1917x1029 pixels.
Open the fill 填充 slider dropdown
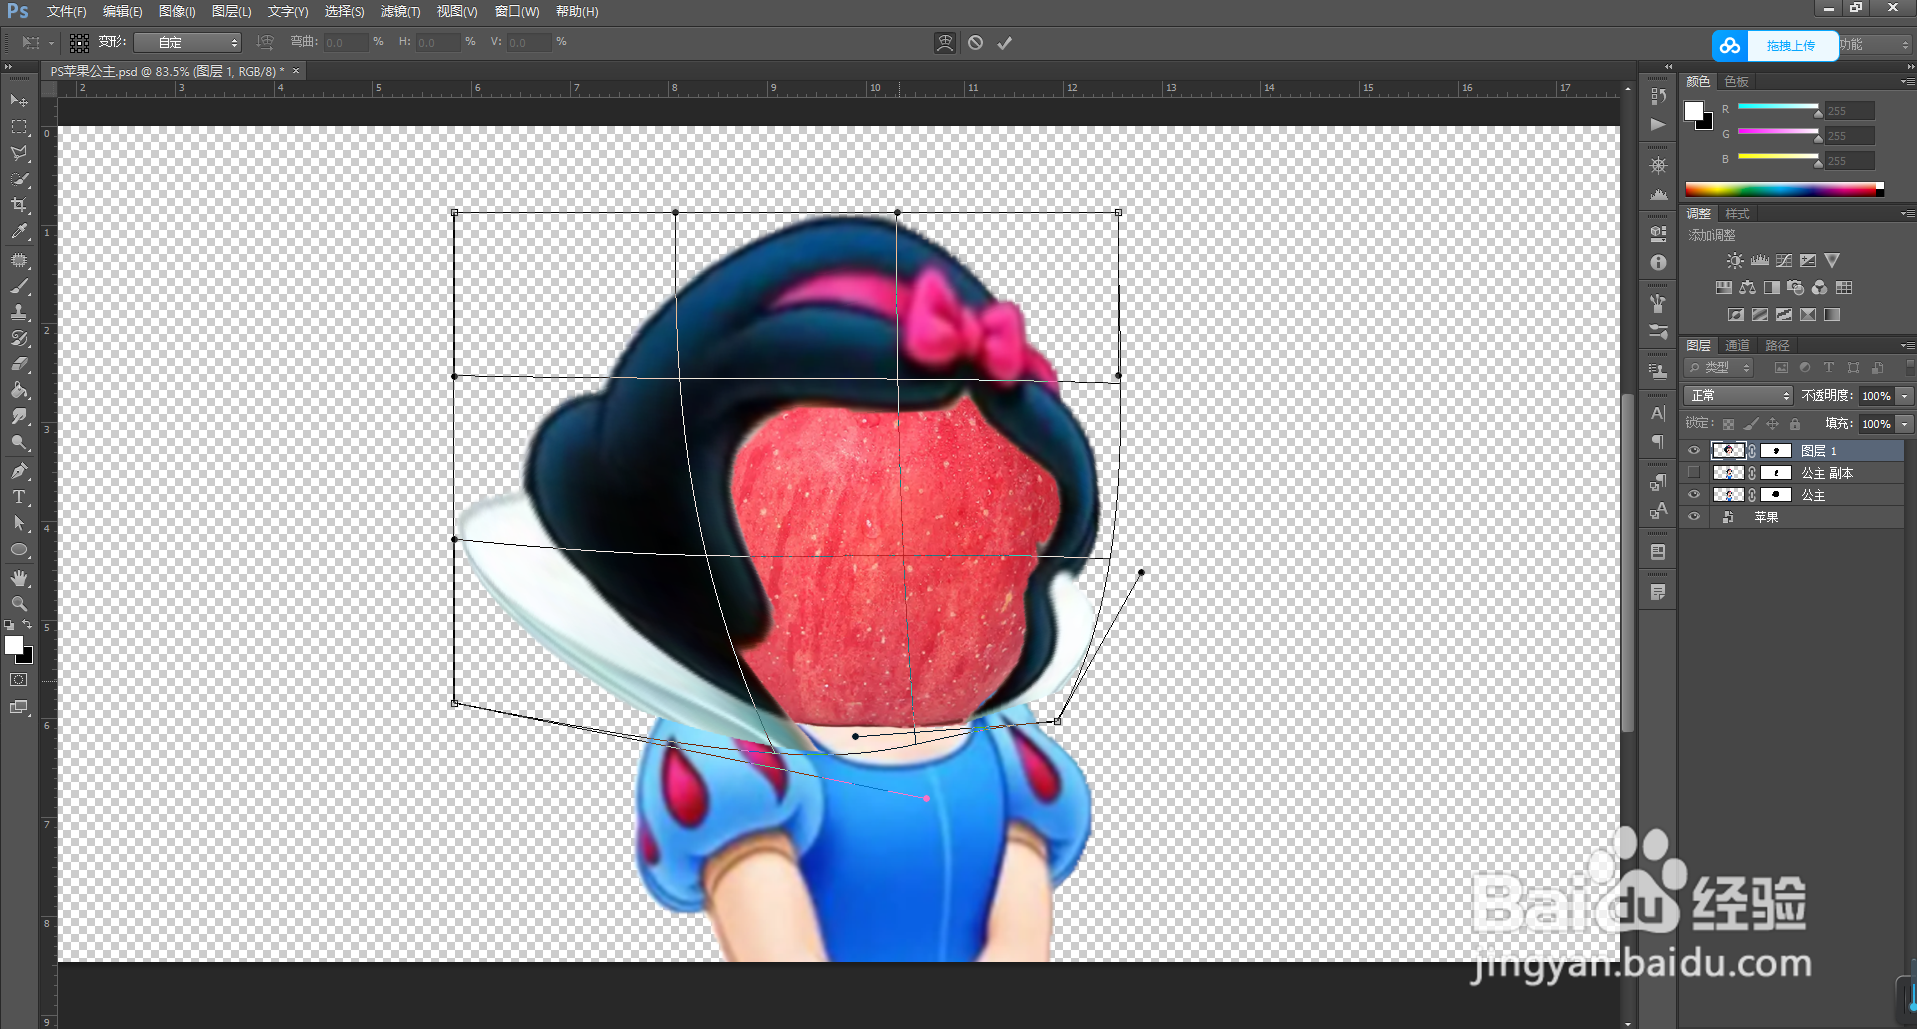pos(1904,424)
